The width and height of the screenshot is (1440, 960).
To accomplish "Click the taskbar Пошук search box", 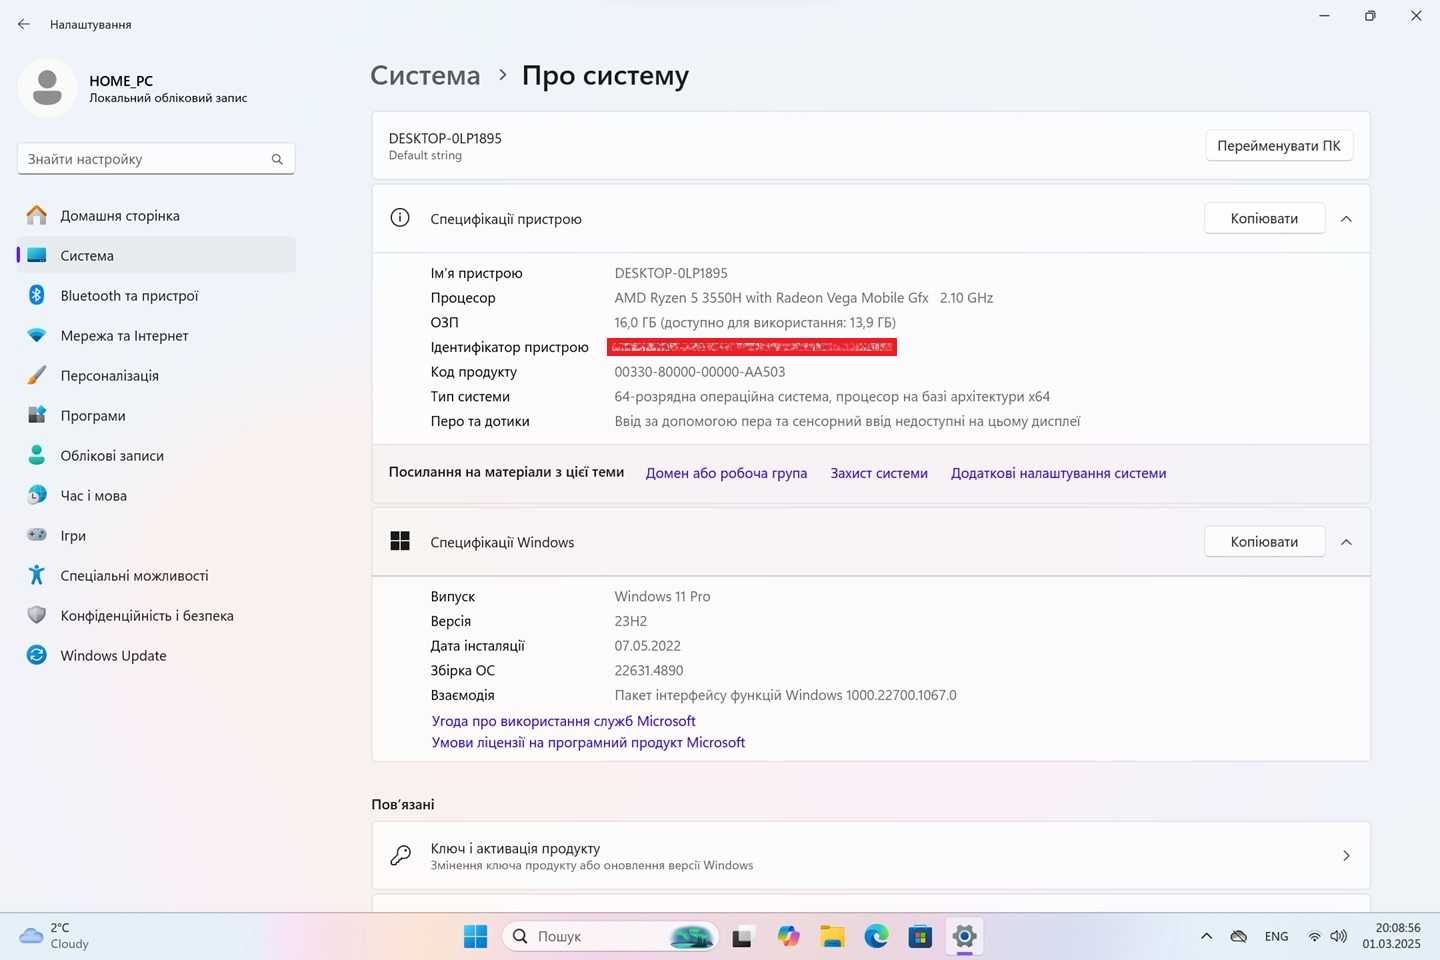I will (x=610, y=936).
